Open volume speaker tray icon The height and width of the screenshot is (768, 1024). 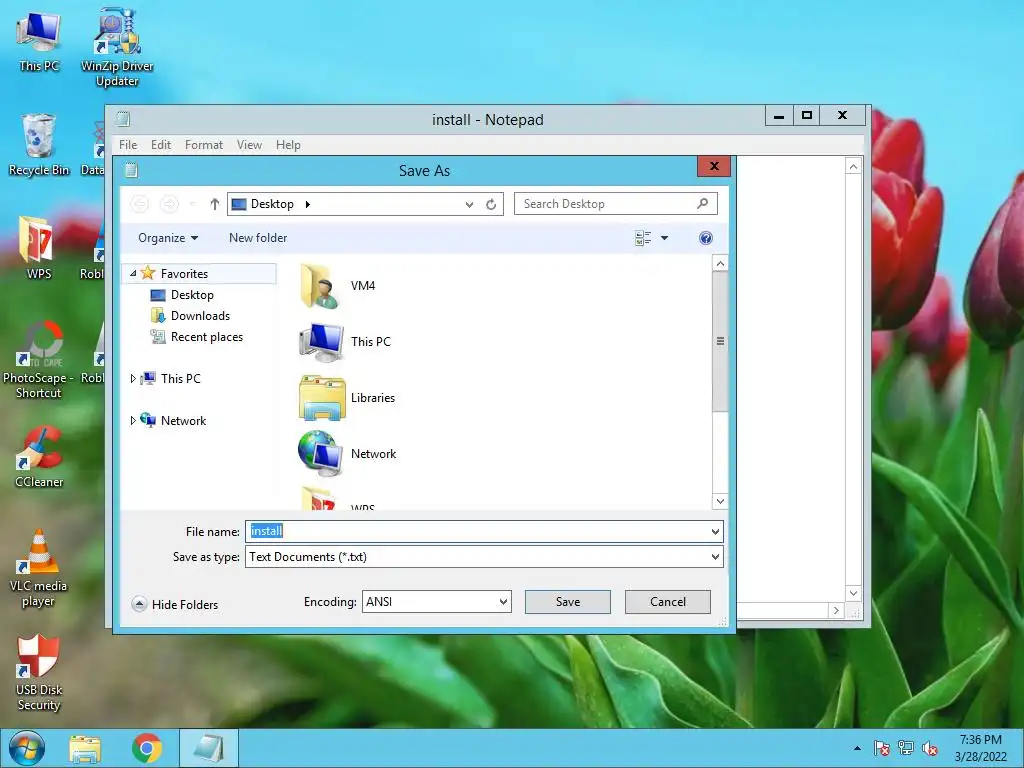point(930,748)
